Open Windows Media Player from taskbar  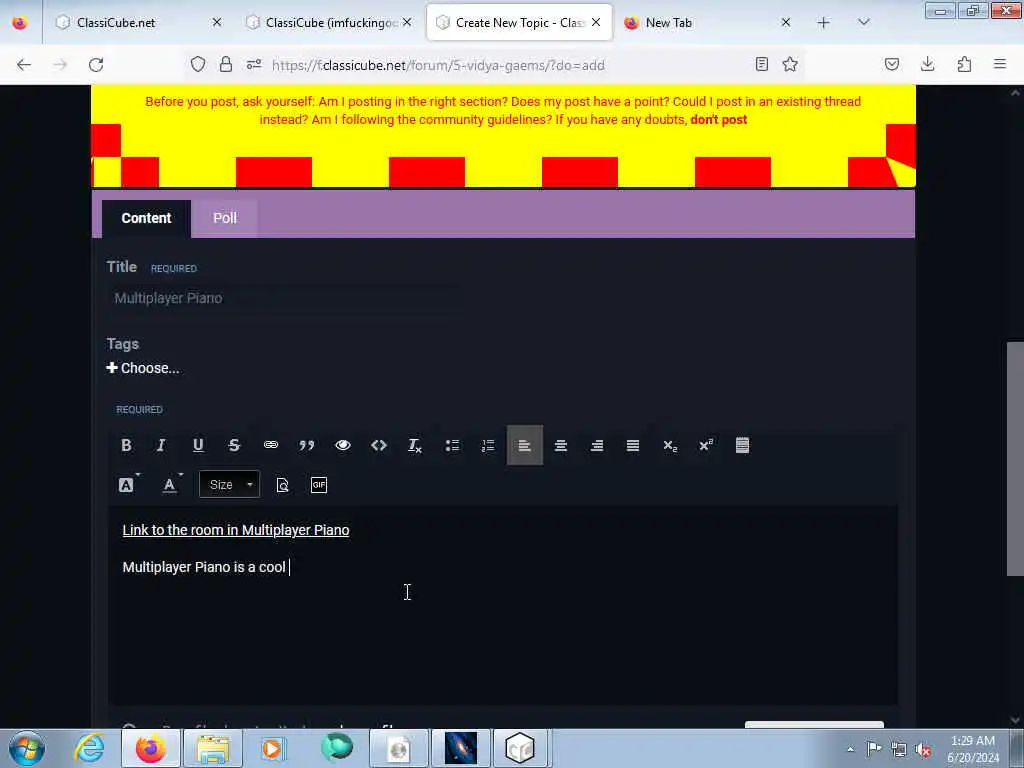coord(274,748)
